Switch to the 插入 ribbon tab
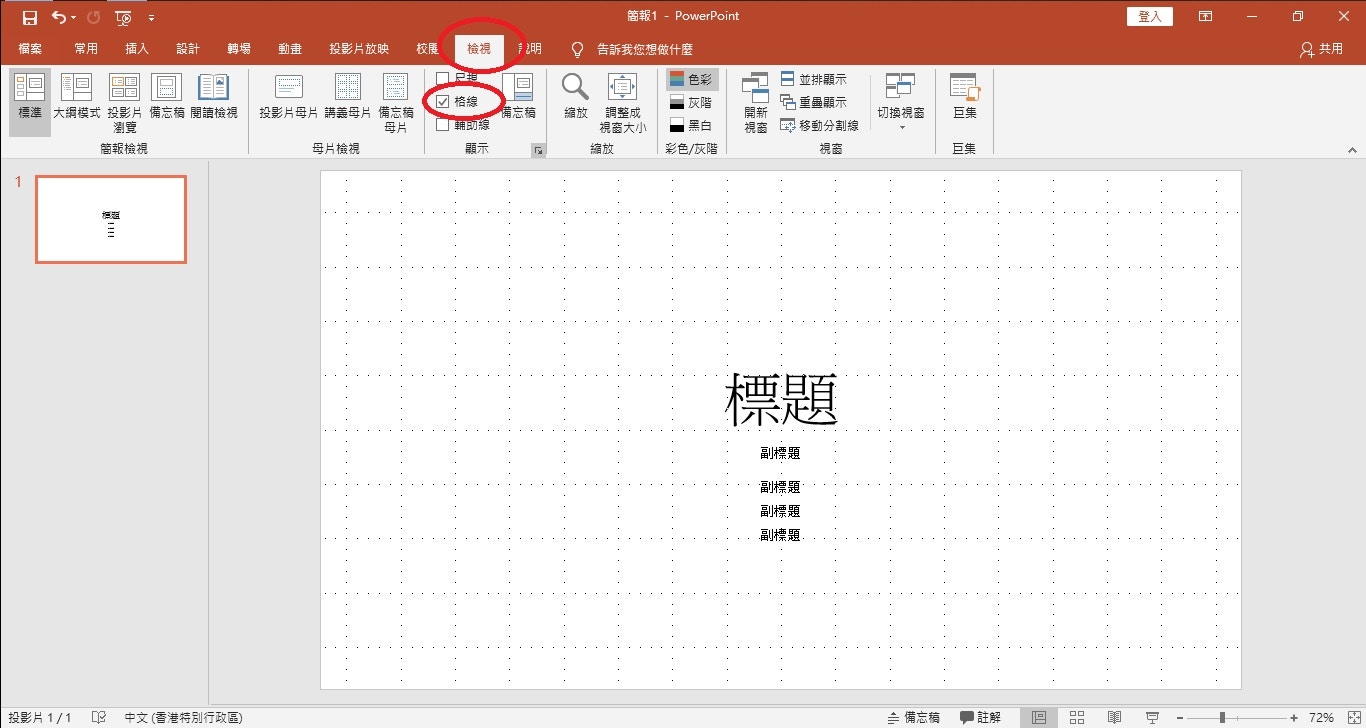 point(136,48)
